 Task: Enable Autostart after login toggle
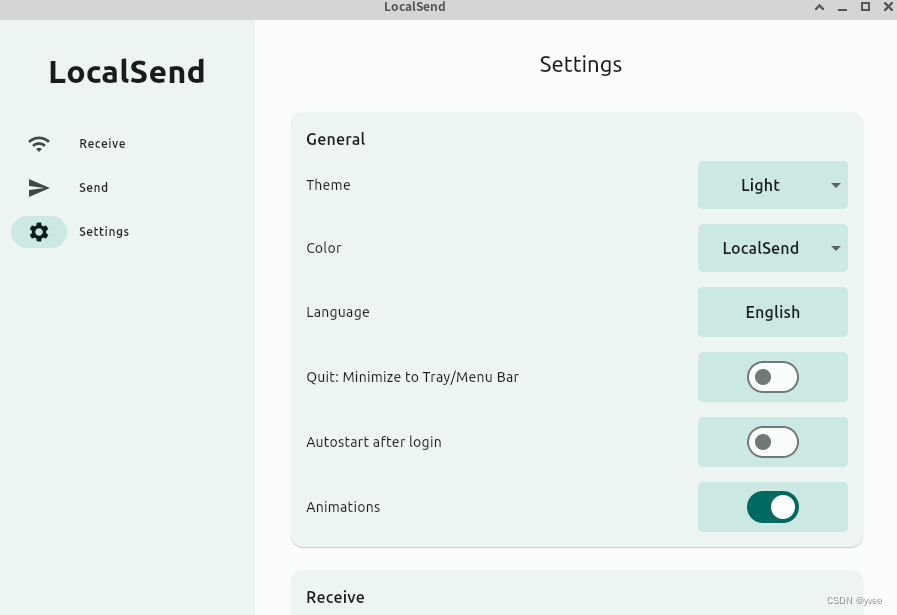(772, 442)
